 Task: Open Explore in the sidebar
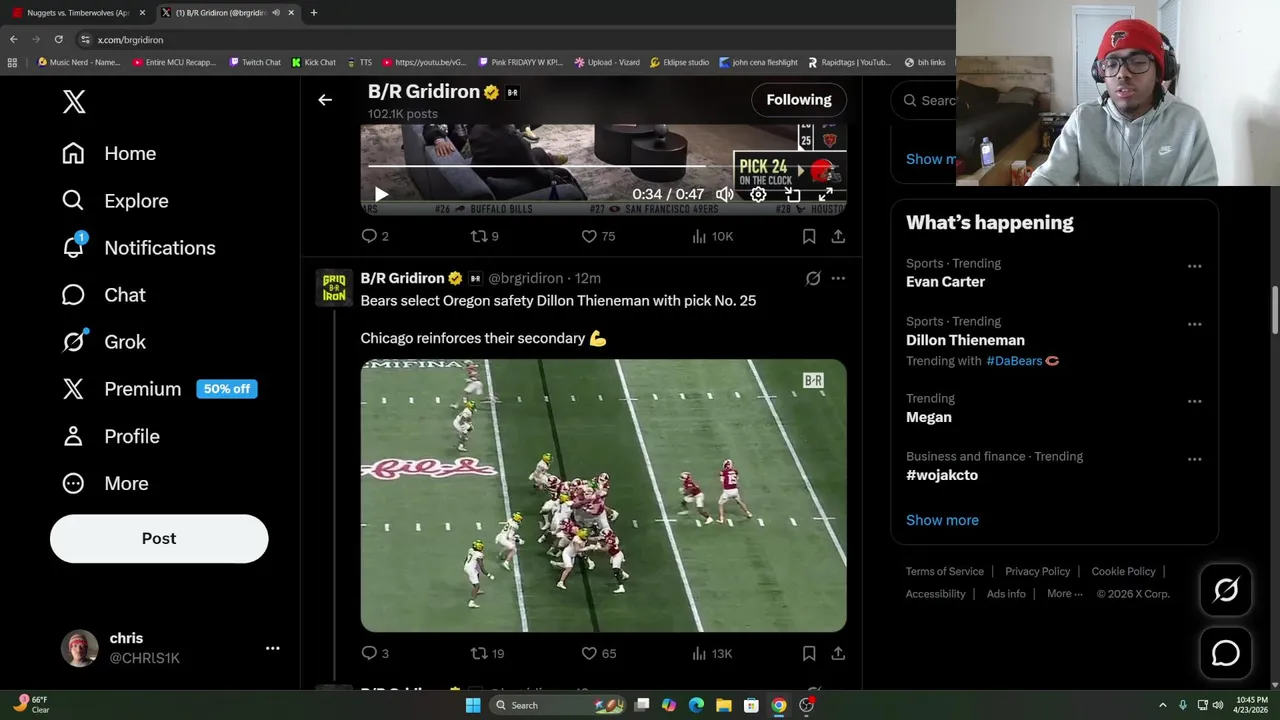pos(115,200)
